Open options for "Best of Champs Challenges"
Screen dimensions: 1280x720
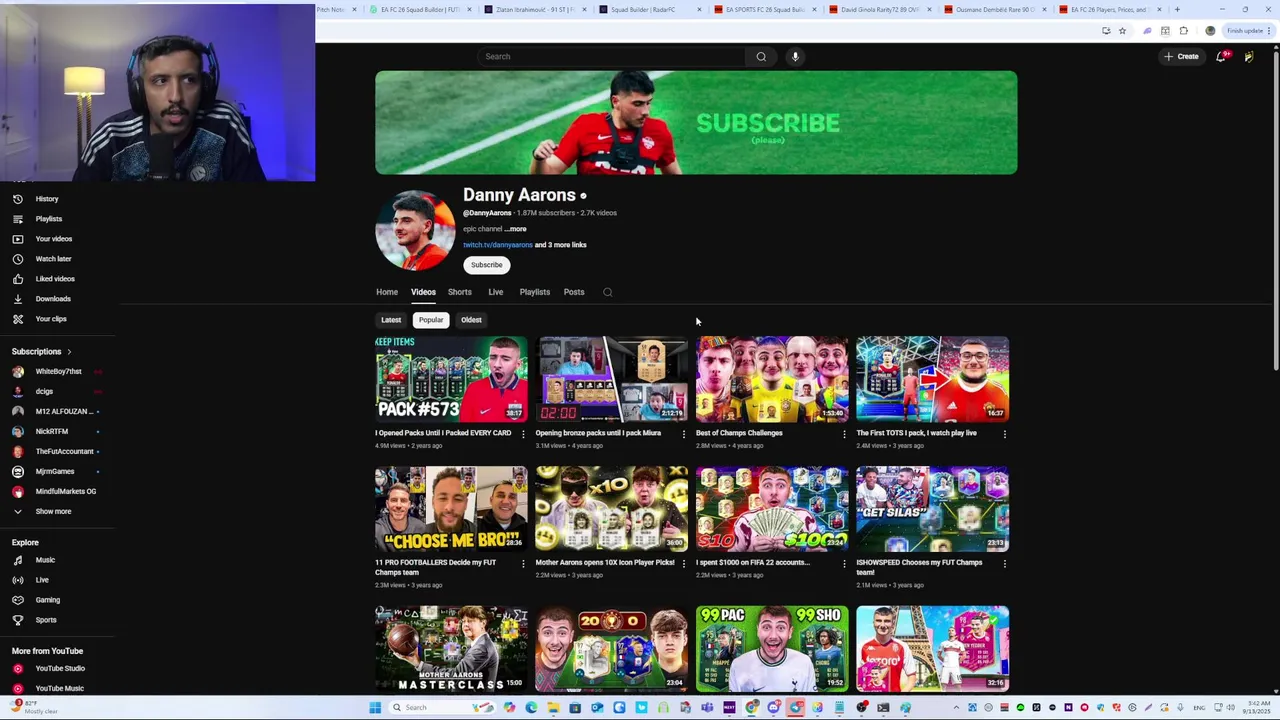[844, 434]
